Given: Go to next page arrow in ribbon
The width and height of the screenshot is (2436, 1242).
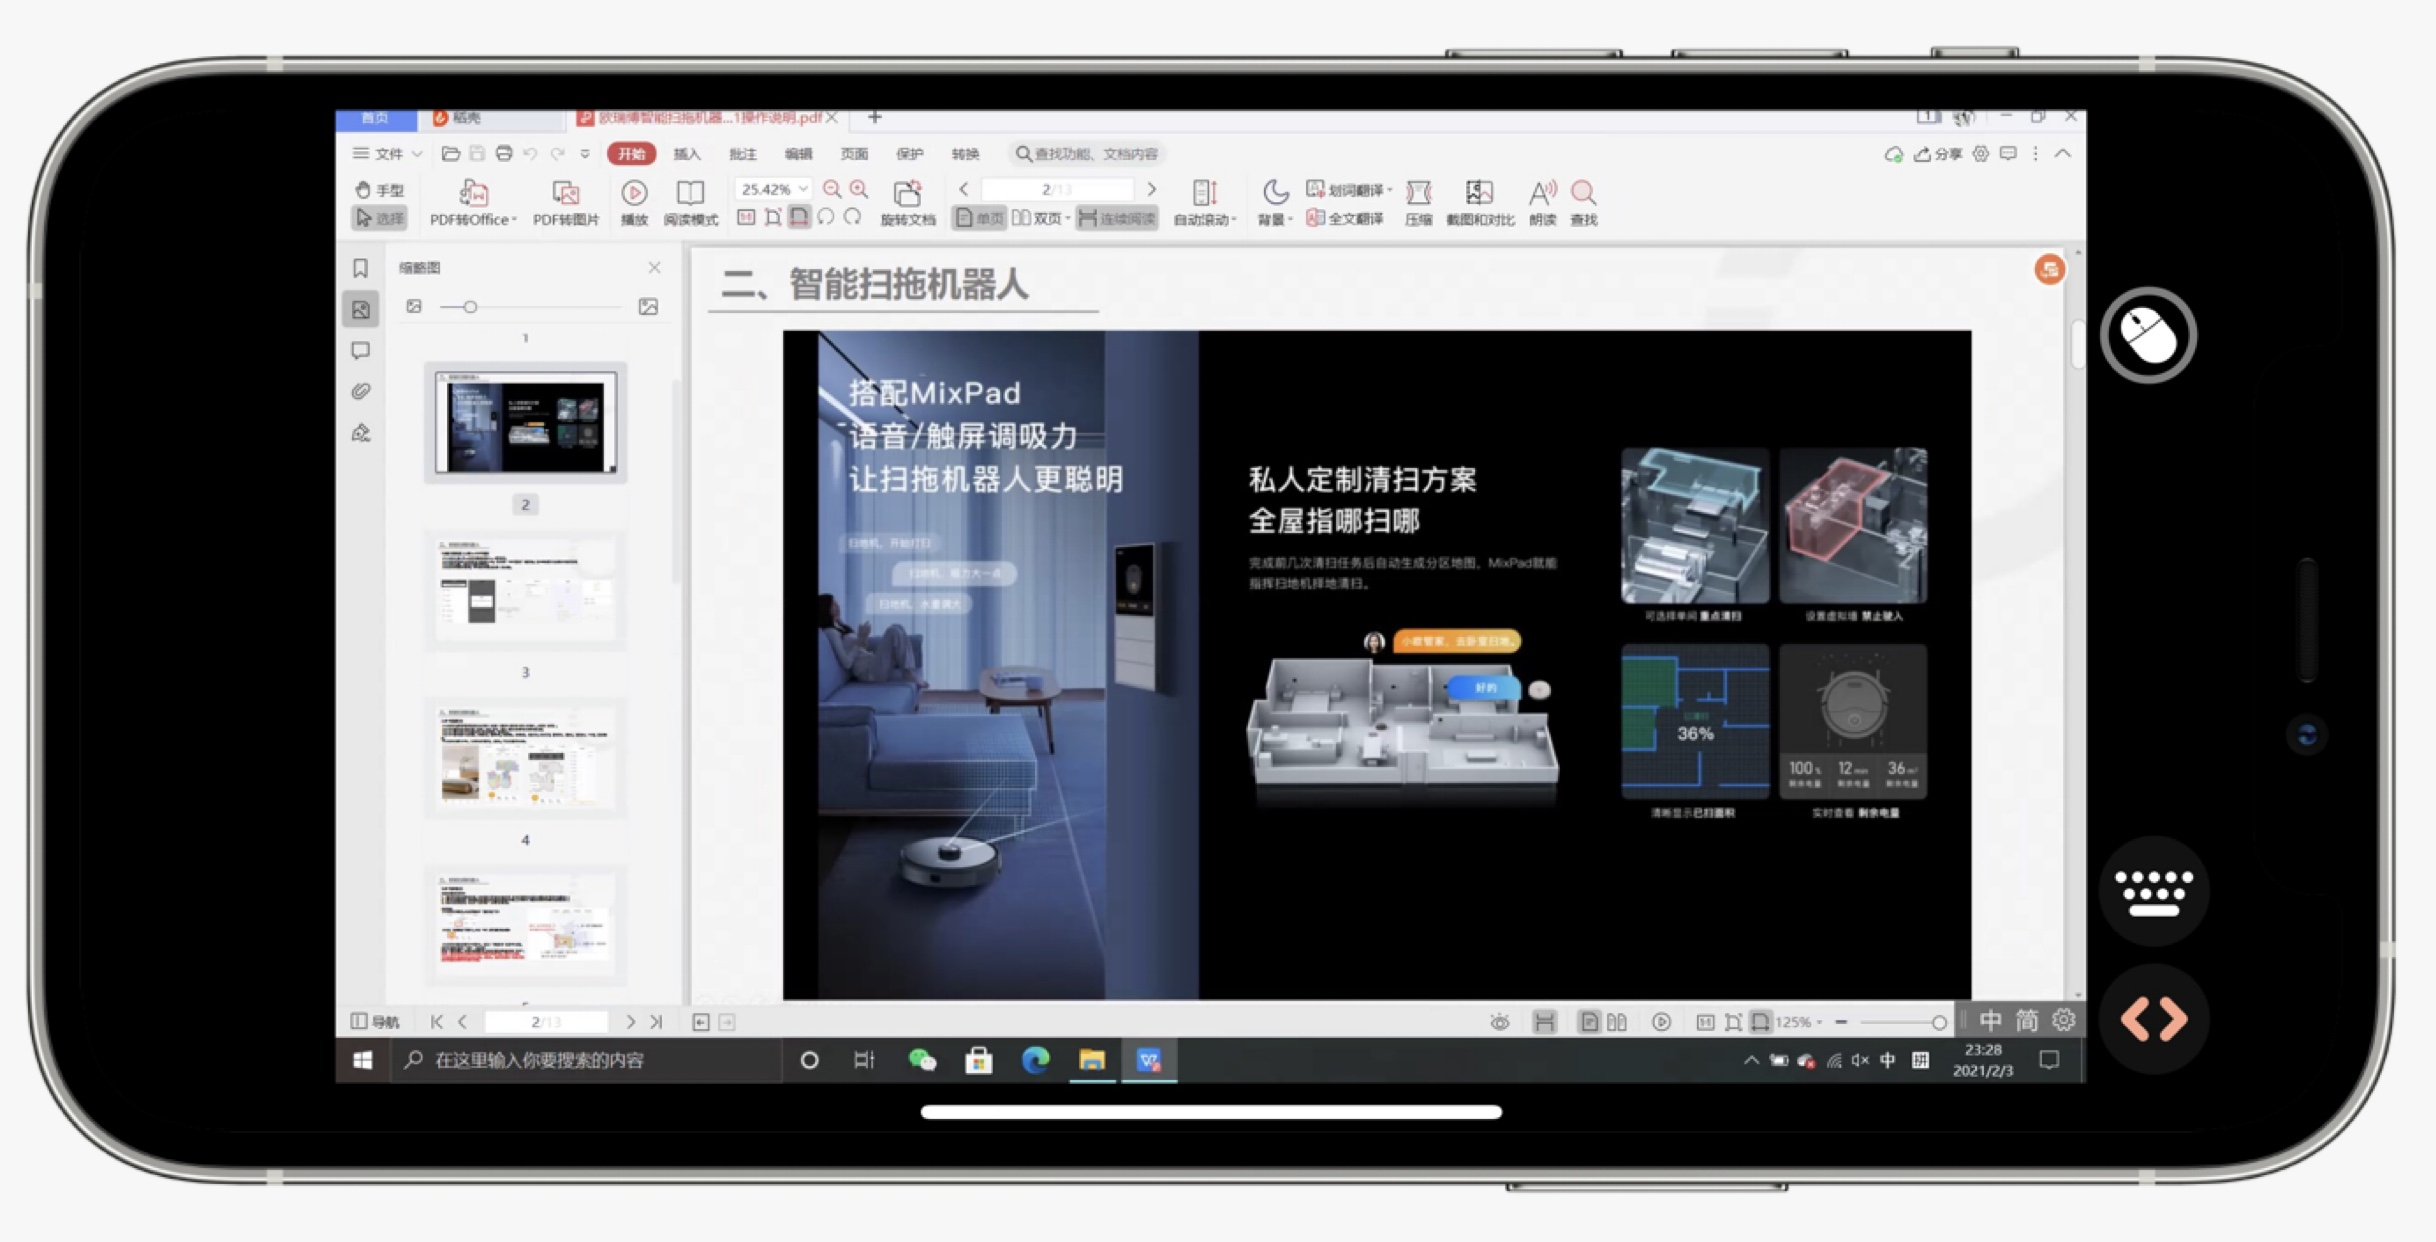Looking at the screenshot, I should 1151,189.
